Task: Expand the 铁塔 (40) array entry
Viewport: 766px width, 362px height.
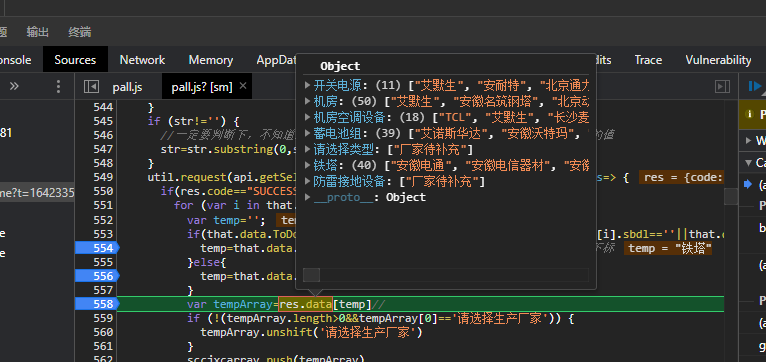Action: pos(307,165)
